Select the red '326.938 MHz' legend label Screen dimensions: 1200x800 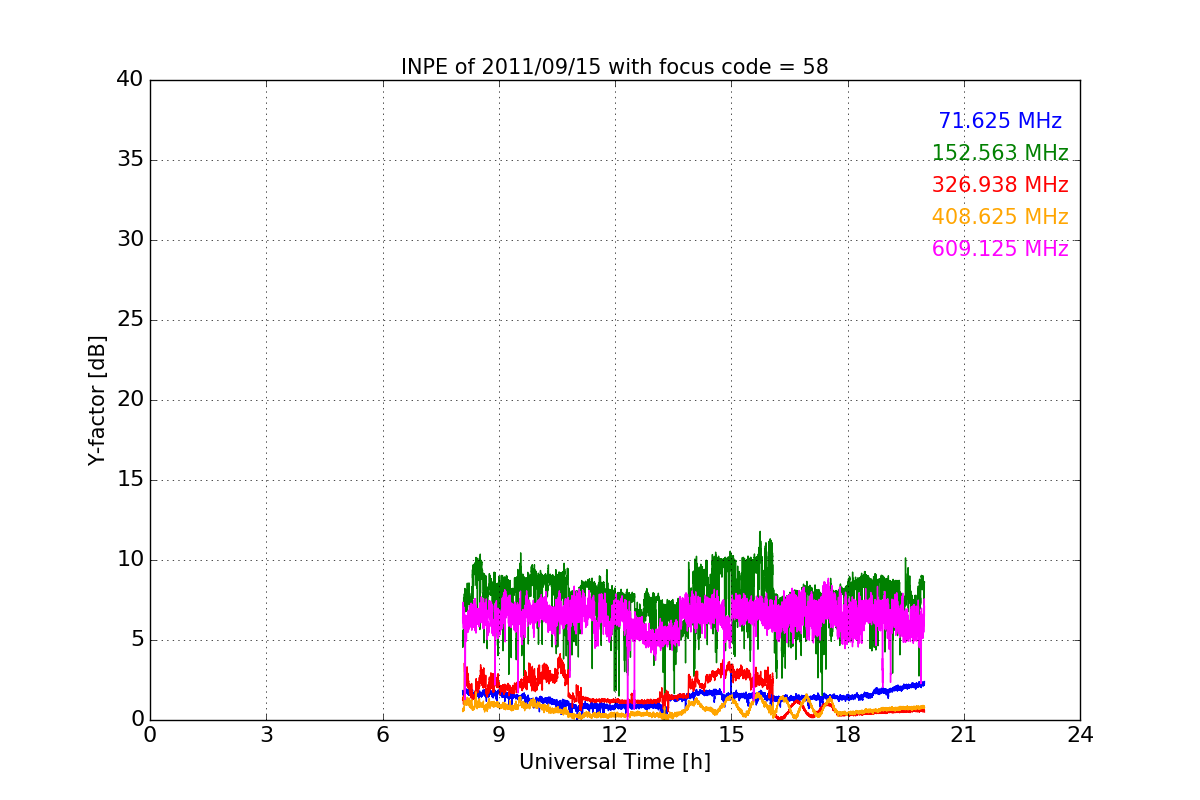(x=1000, y=185)
